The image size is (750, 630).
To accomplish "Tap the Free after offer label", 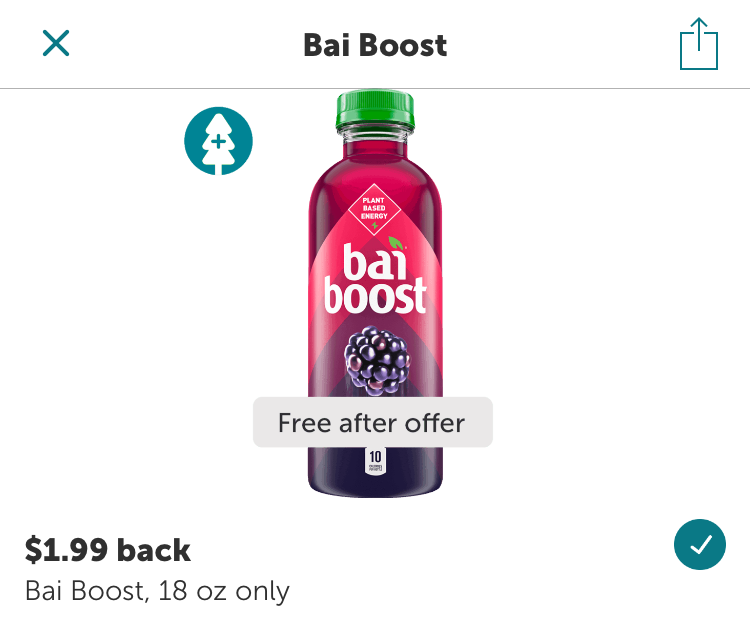I will point(372,422).
